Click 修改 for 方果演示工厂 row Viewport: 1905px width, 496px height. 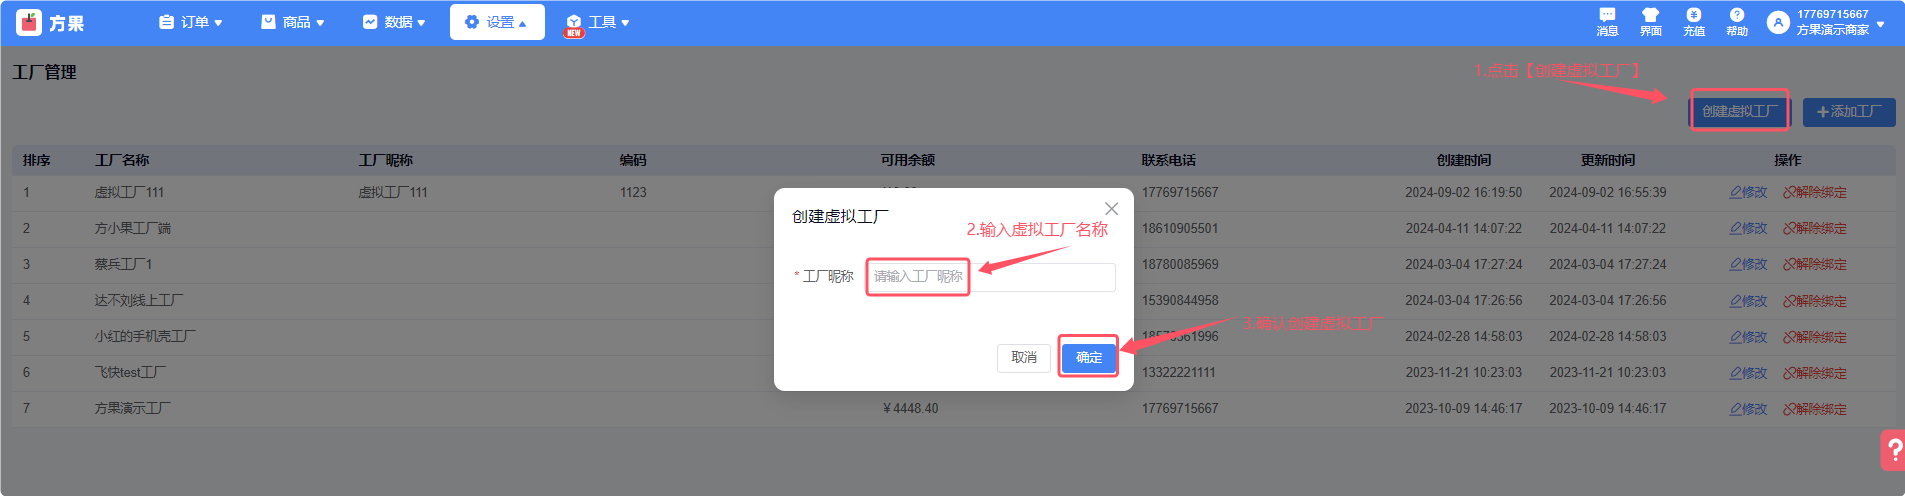point(1748,409)
